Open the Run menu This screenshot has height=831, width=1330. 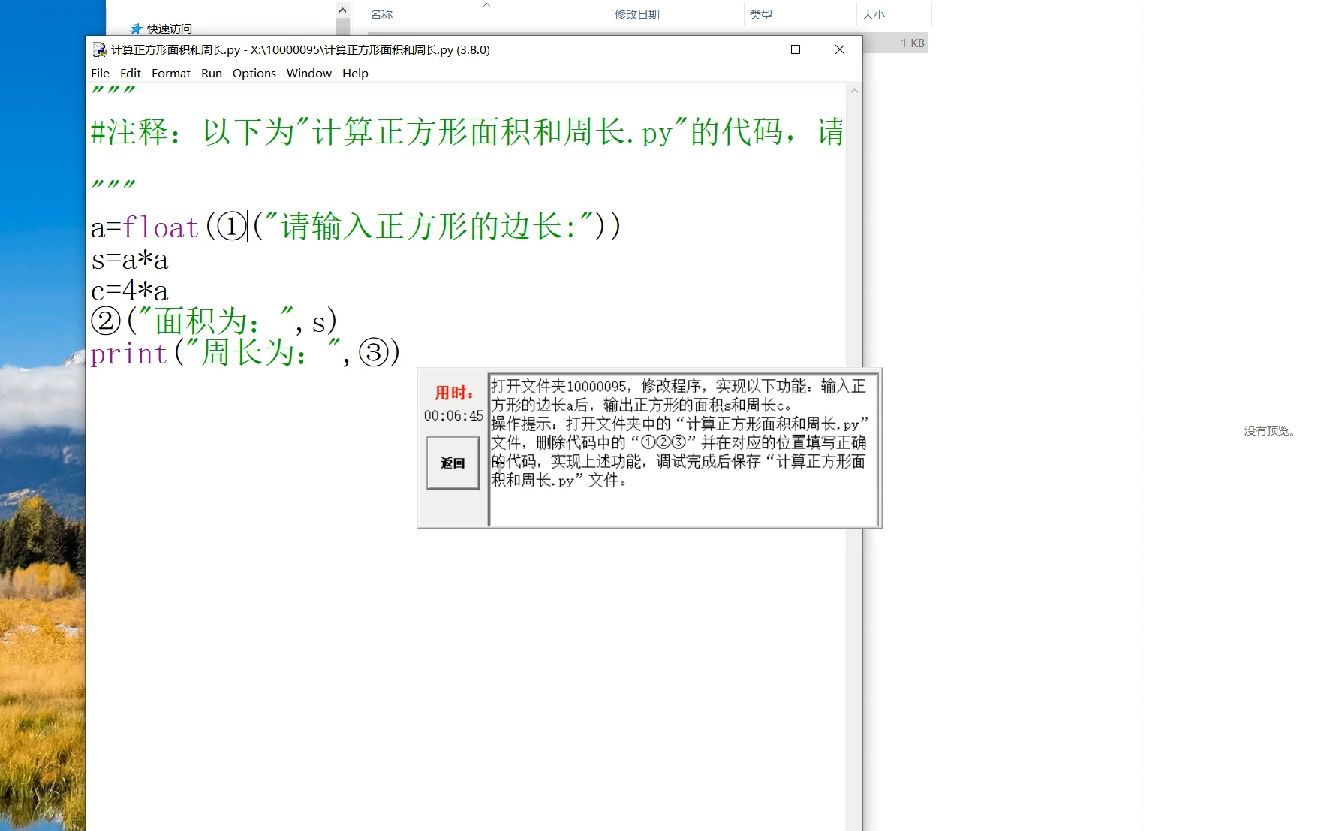pos(211,73)
